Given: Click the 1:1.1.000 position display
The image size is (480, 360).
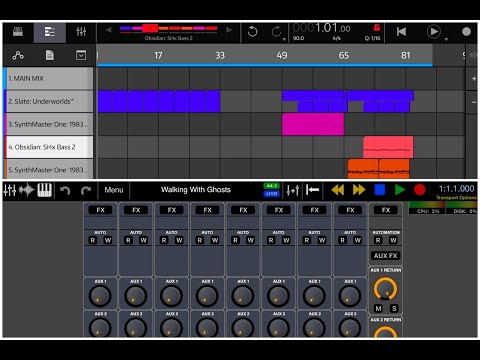Looking at the screenshot, I should [456, 189].
